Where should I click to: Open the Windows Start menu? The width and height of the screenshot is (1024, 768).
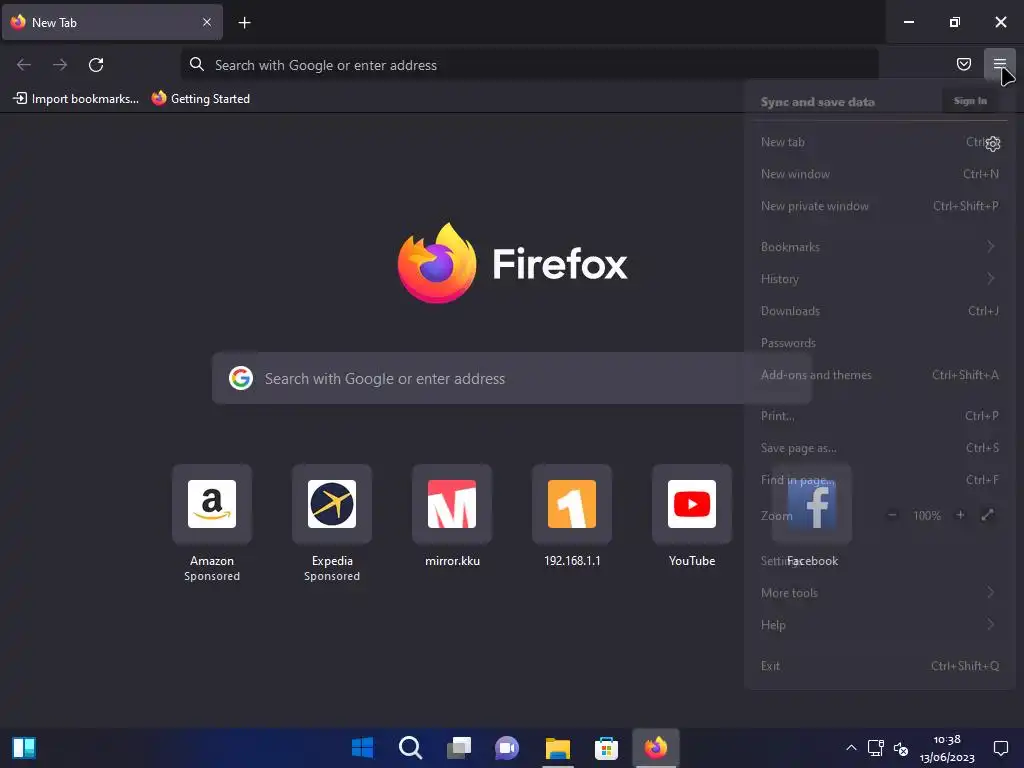(x=362, y=748)
